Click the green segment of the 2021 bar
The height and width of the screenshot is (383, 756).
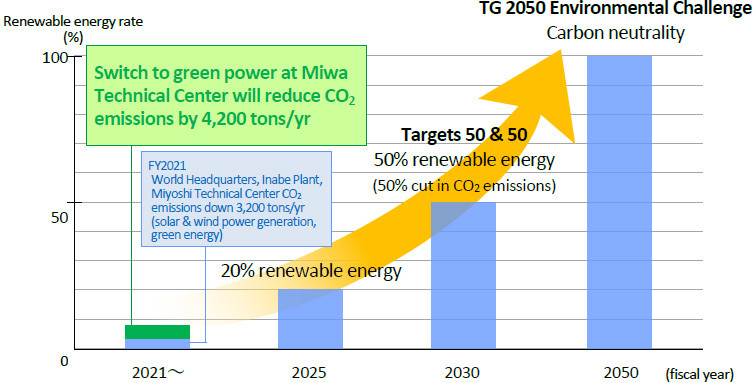tap(157, 332)
